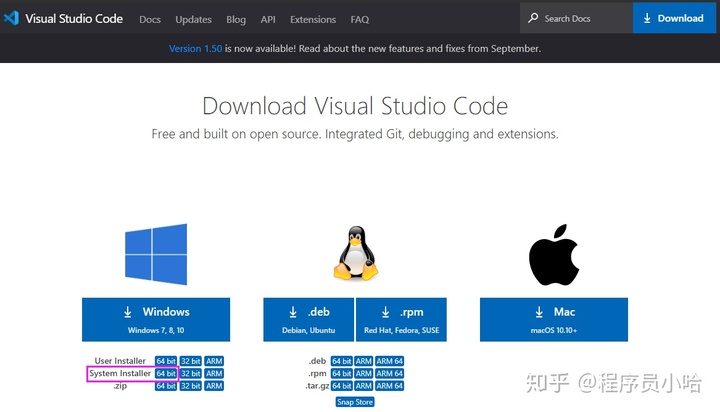This screenshot has width=720, height=412.
Task: Download Windows User Installer ARM
Action: 214,361
